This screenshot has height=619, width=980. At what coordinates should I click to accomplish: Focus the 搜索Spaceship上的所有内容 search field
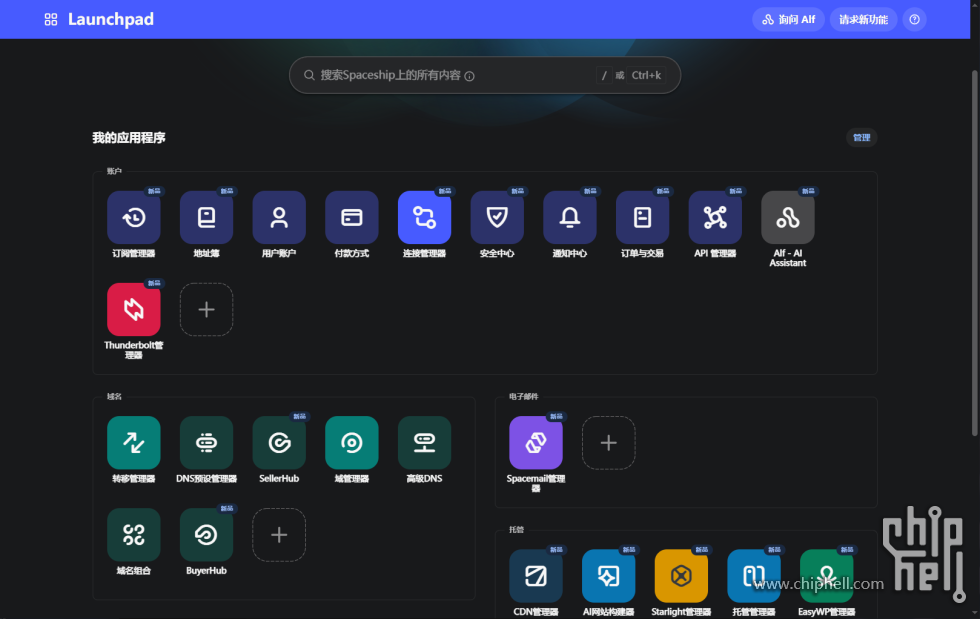[x=484, y=75]
